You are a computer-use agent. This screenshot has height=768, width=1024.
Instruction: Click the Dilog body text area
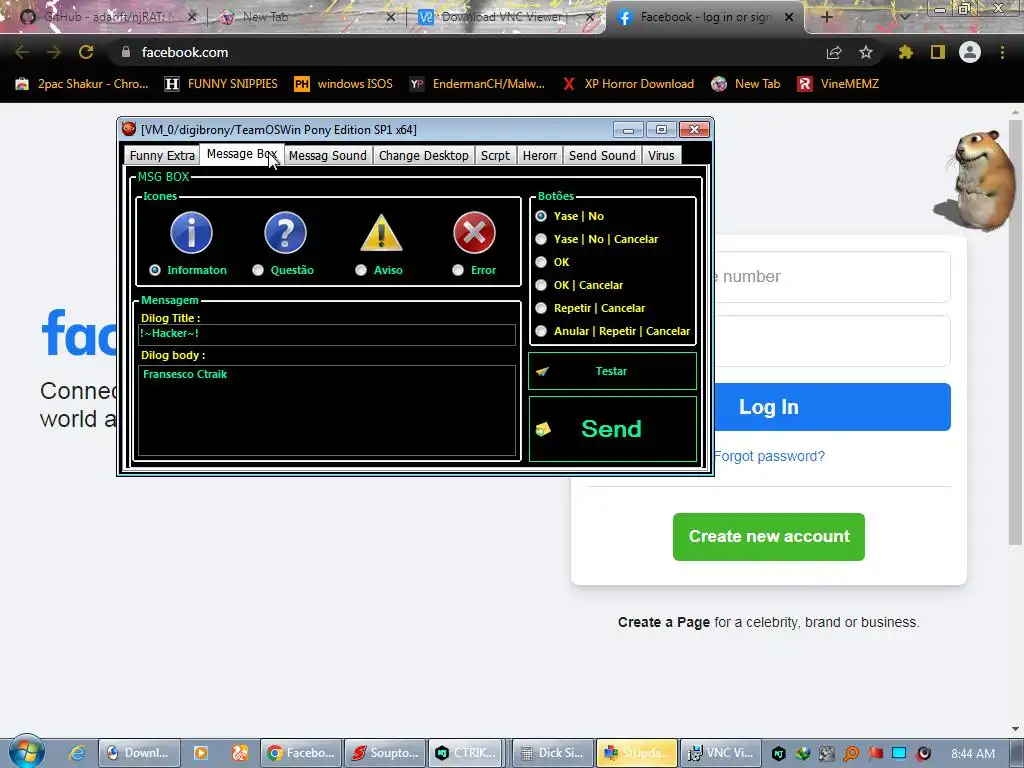[327, 410]
